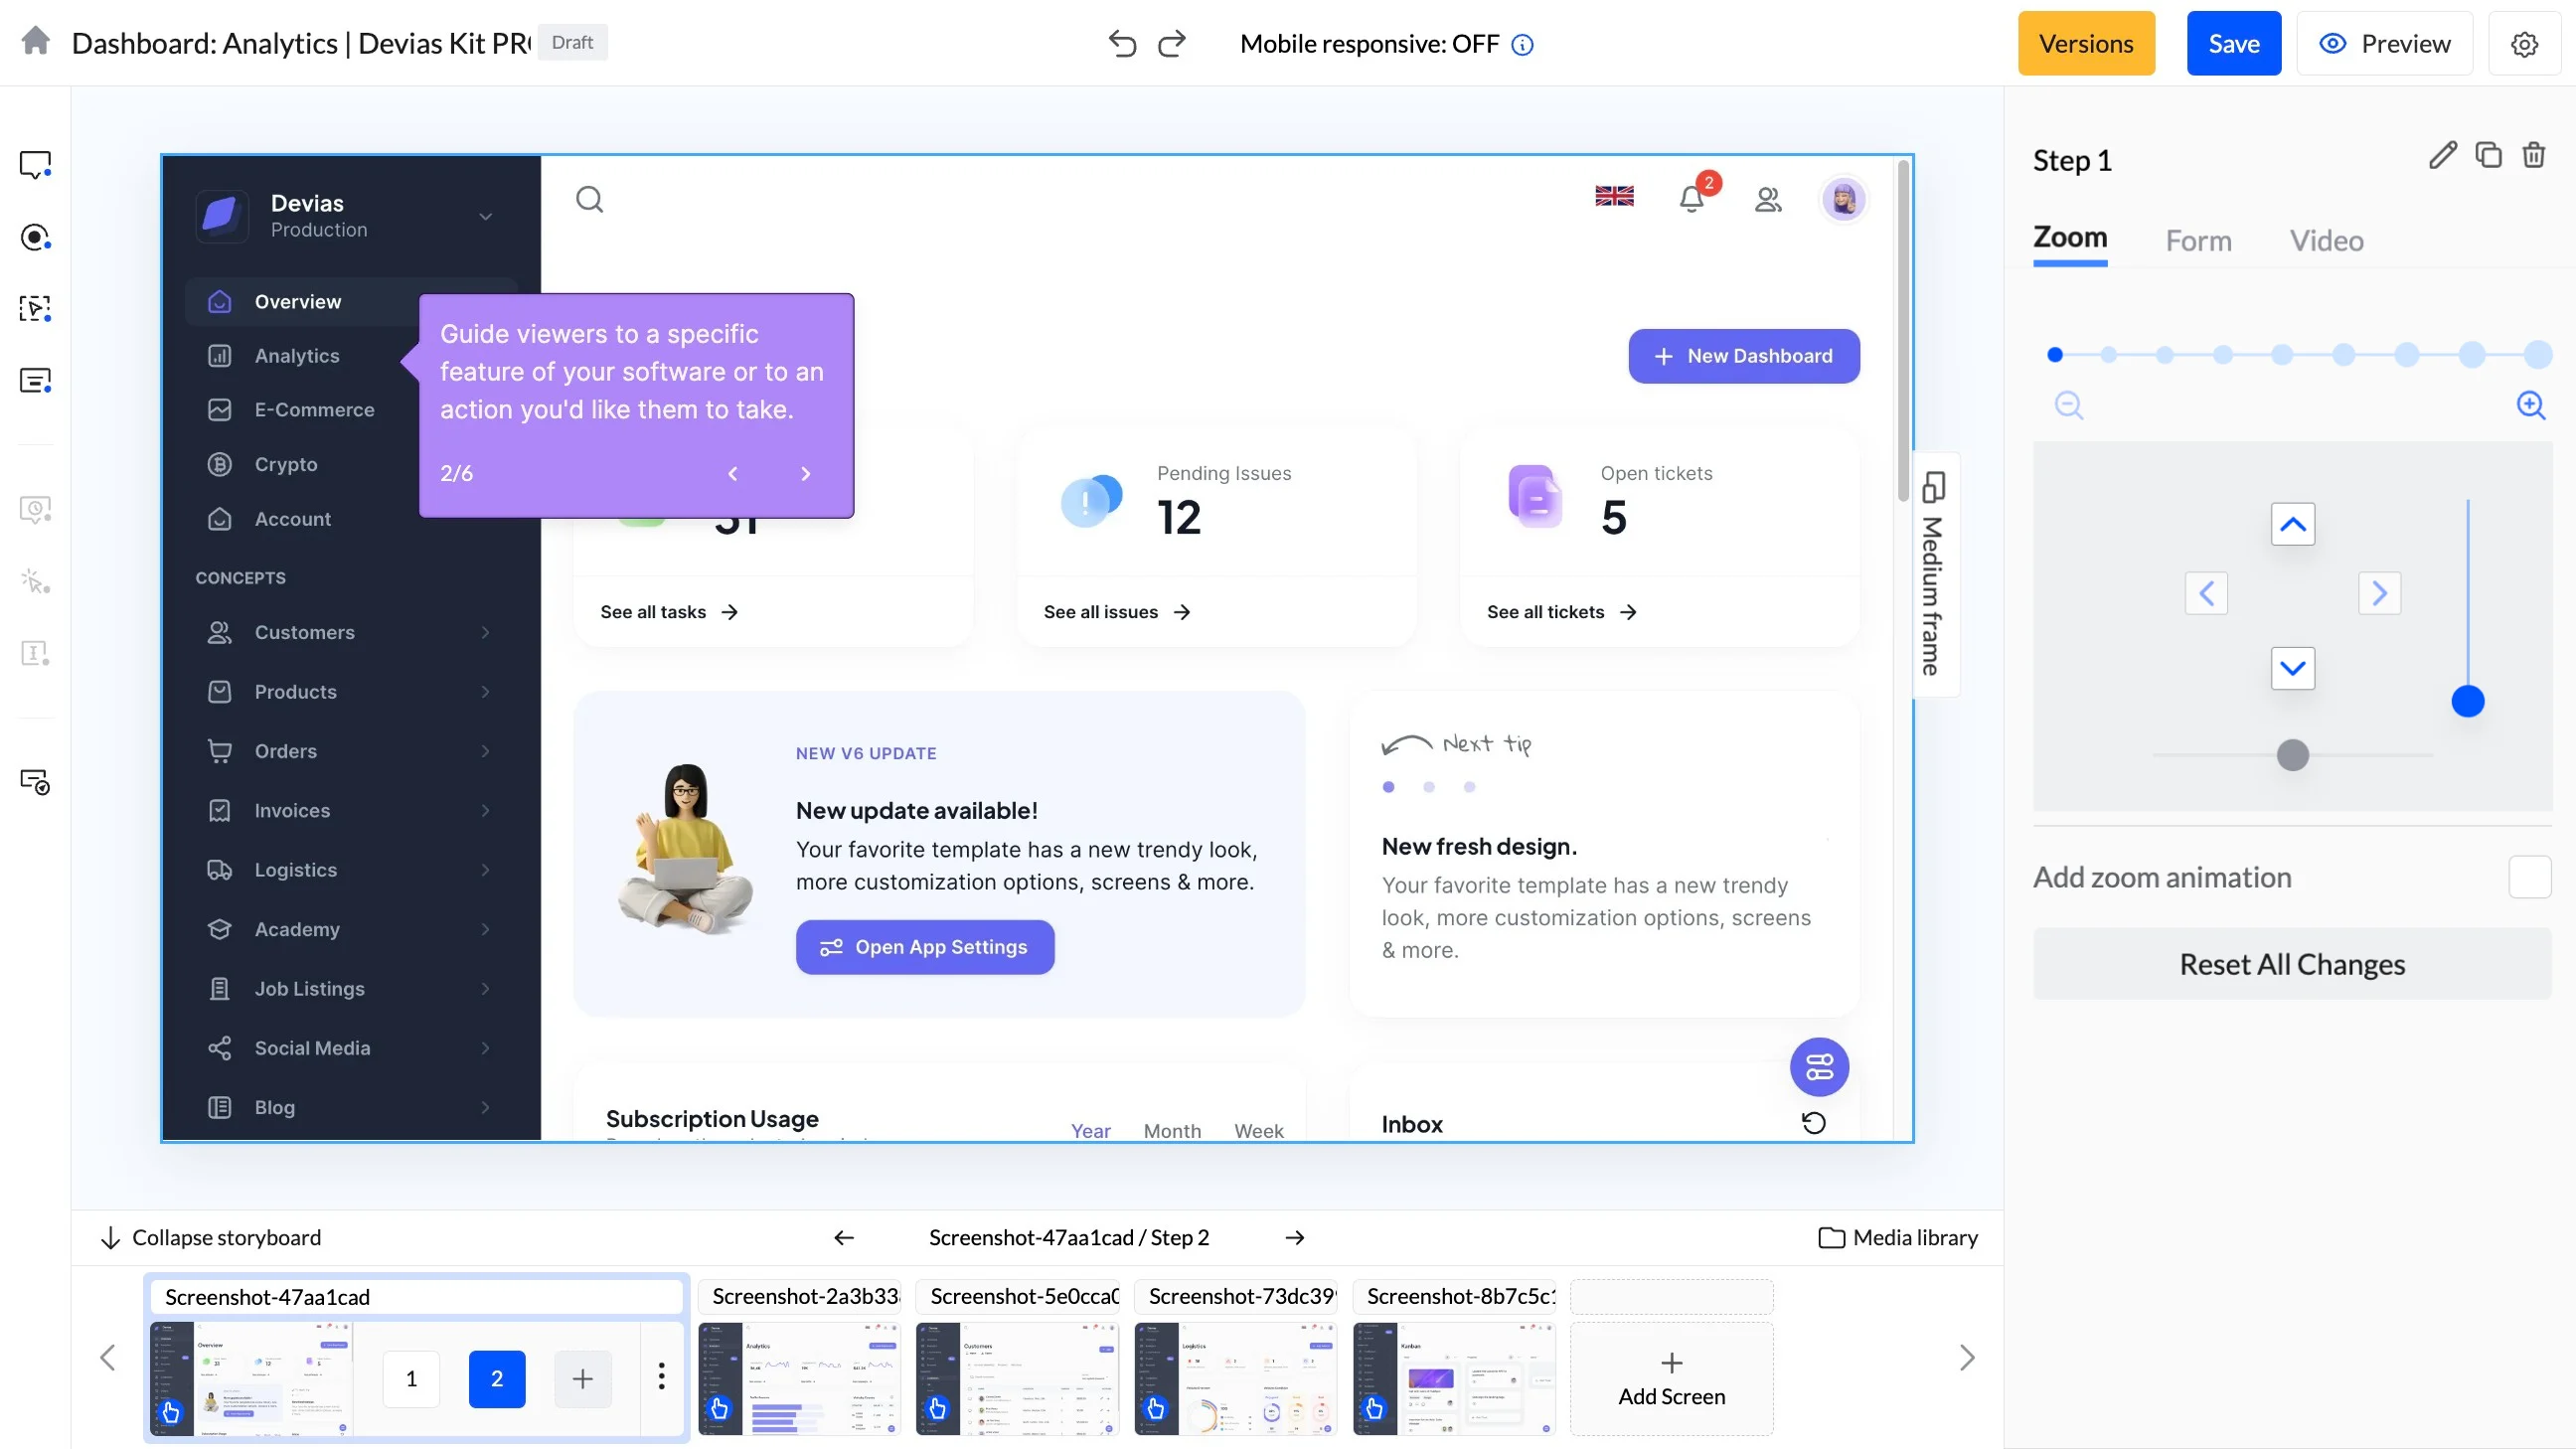Go to the home icon
Image resolution: width=2576 pixels, height=1449 pixels.
tap(36, 42)
